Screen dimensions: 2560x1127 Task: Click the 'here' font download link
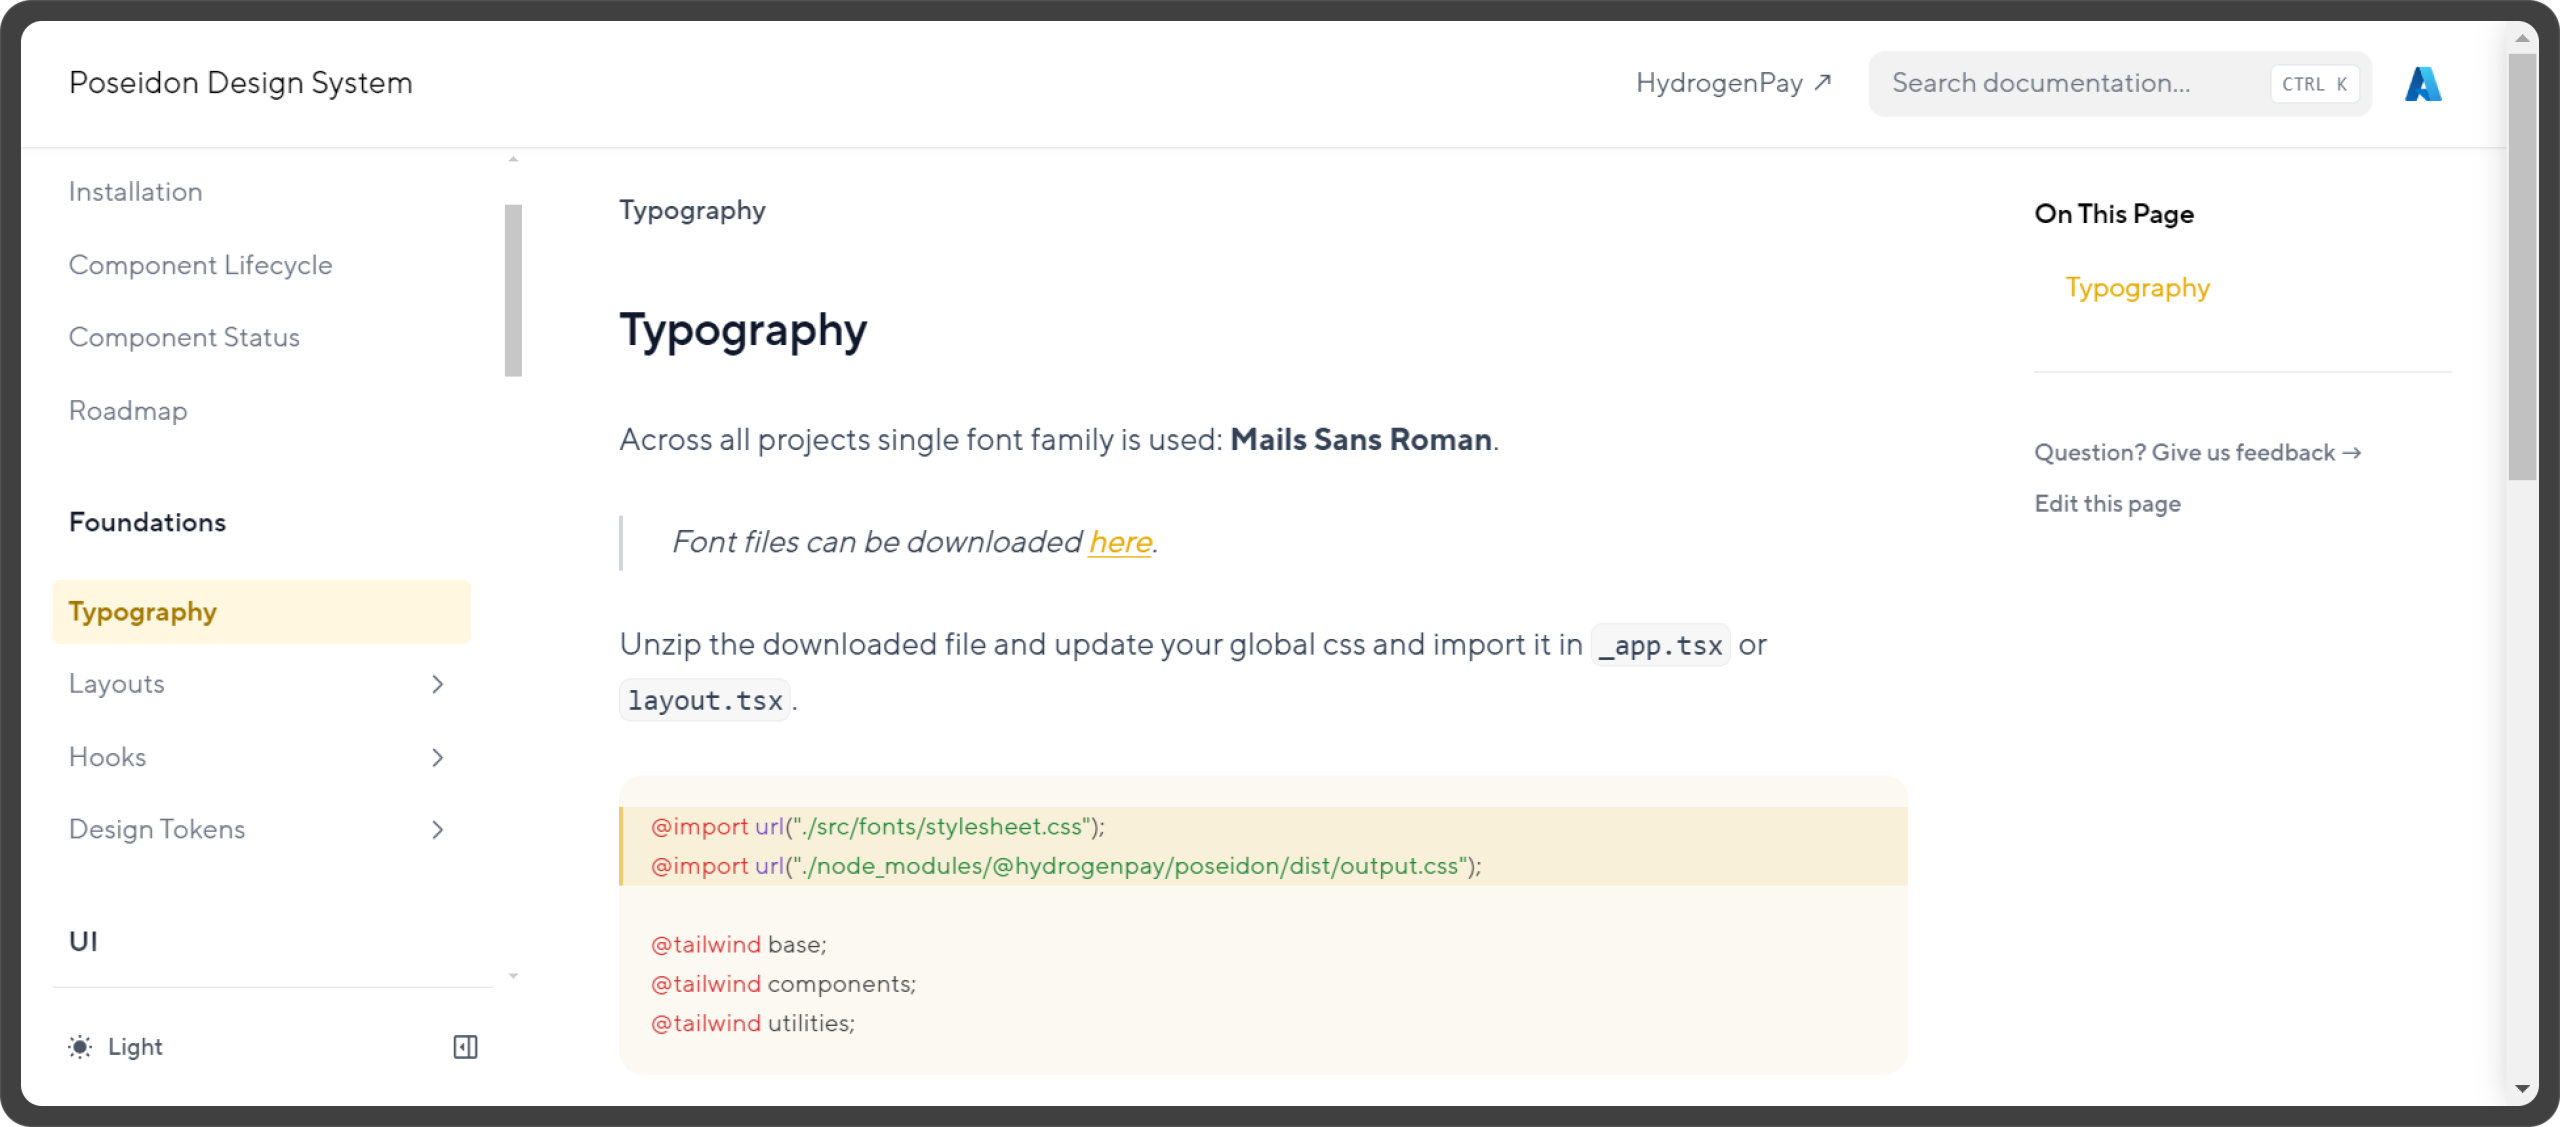[1120, 542]
